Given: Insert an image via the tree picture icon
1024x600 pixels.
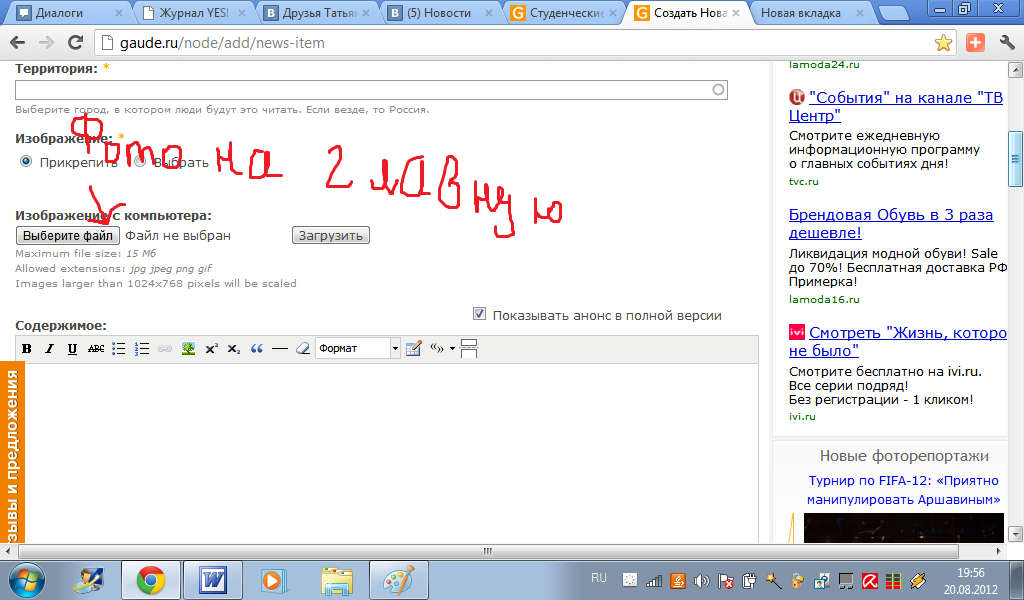Looking at the screenshot, I should coord(188,349).
